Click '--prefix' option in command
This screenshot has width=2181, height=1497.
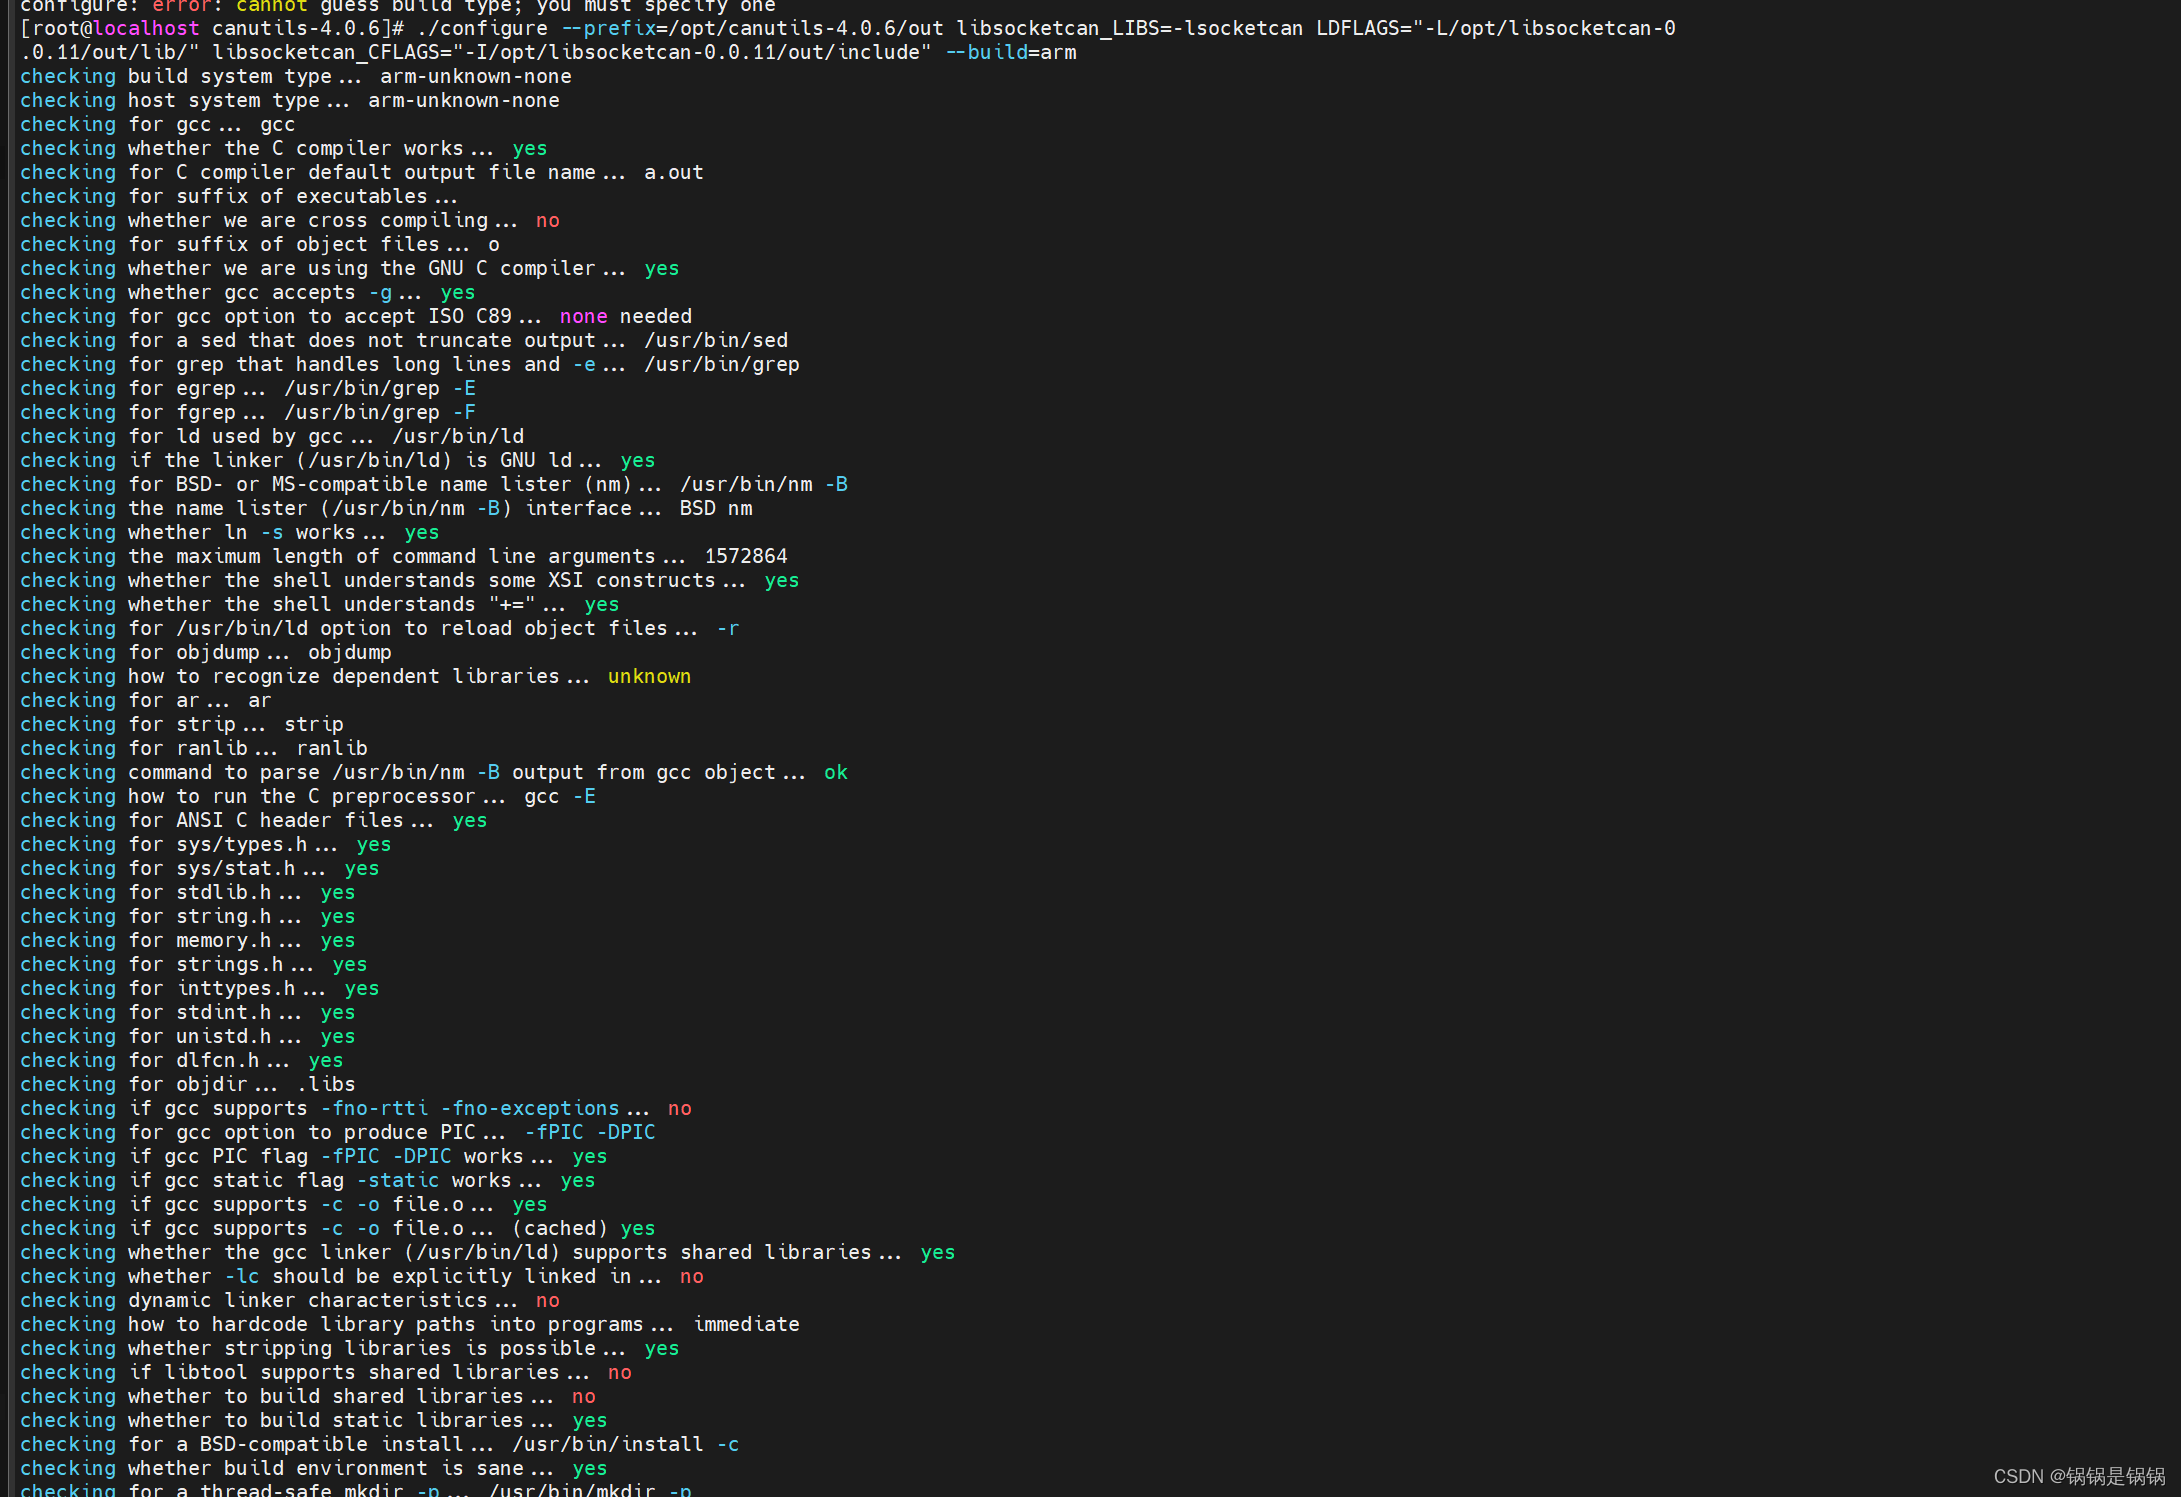[607, 28]
